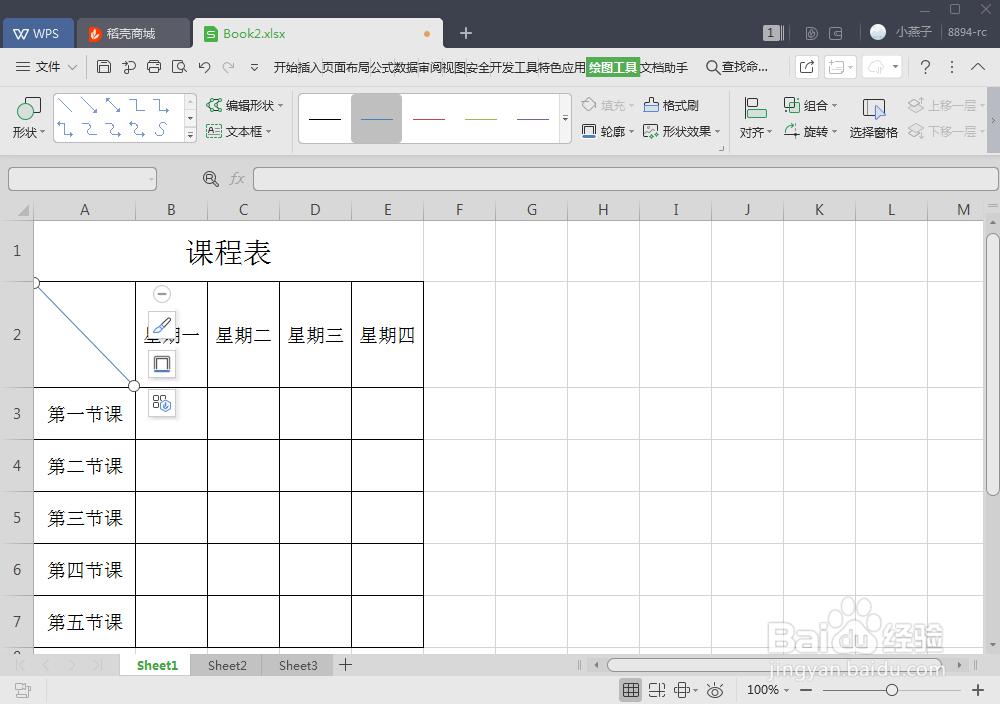Select the red line style preset
This screenshot has height=704, width=1000.
pos(429,119)
